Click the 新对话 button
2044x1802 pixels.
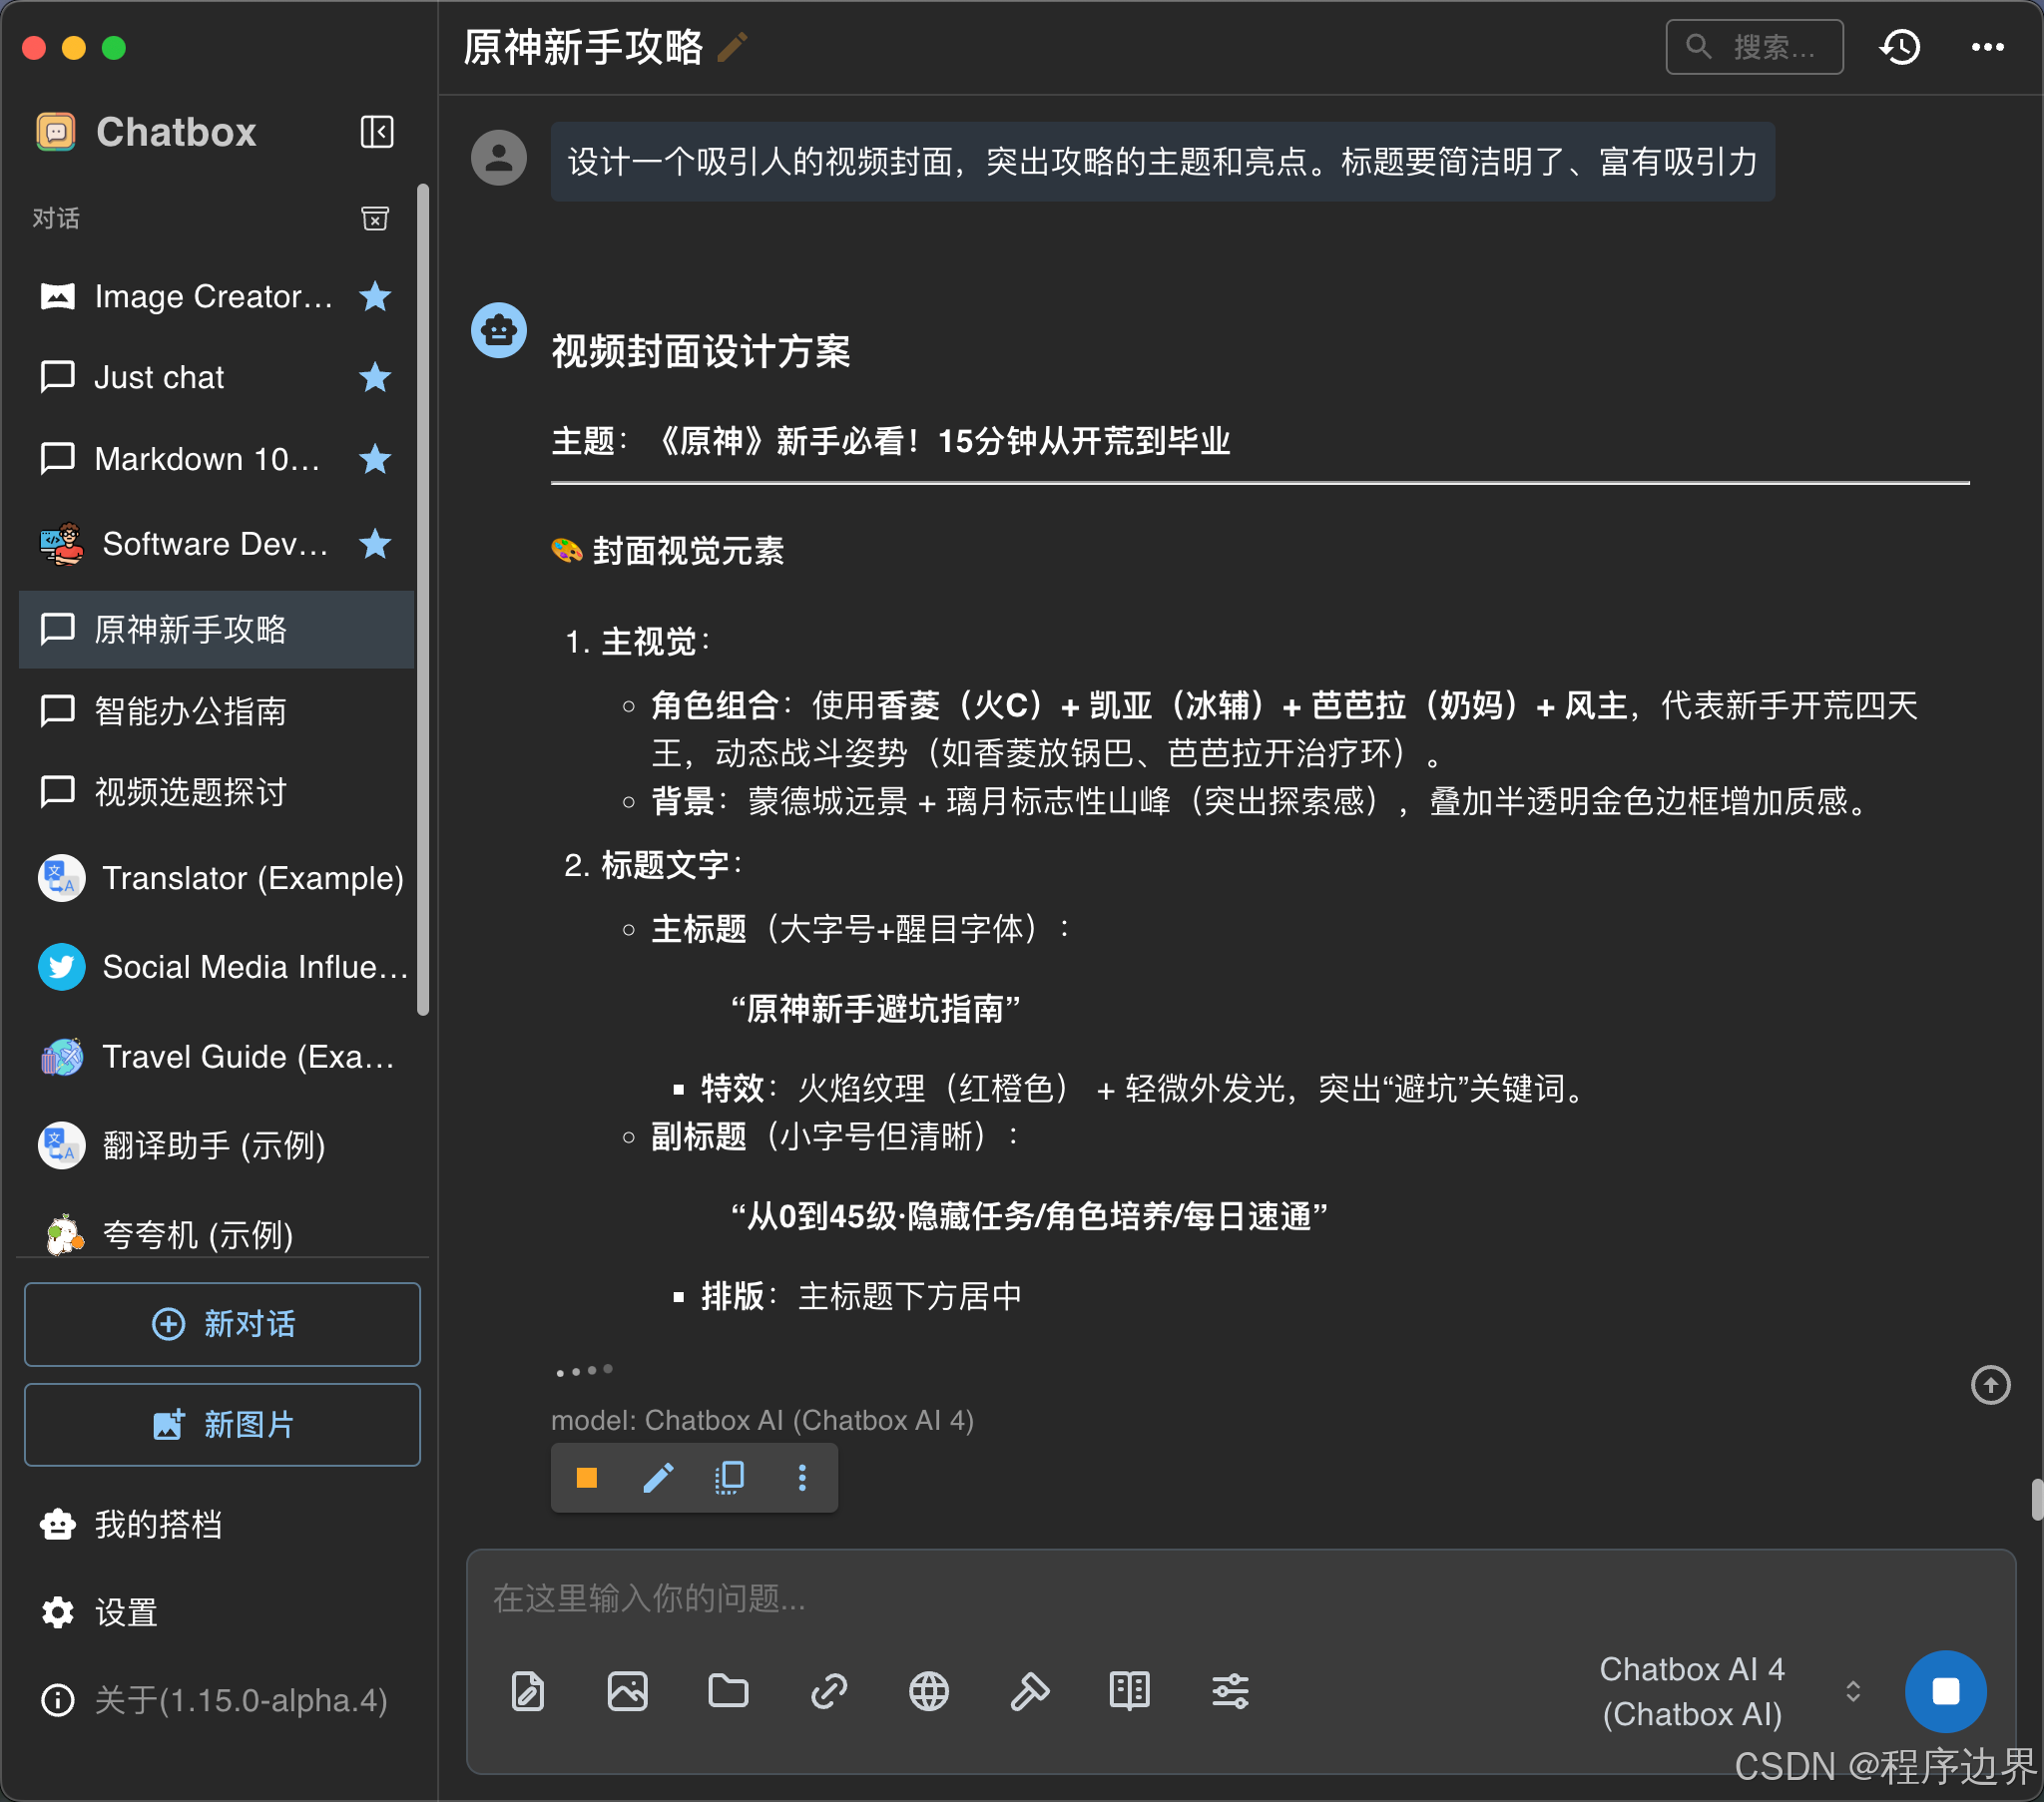click(x=222, y=1324)
